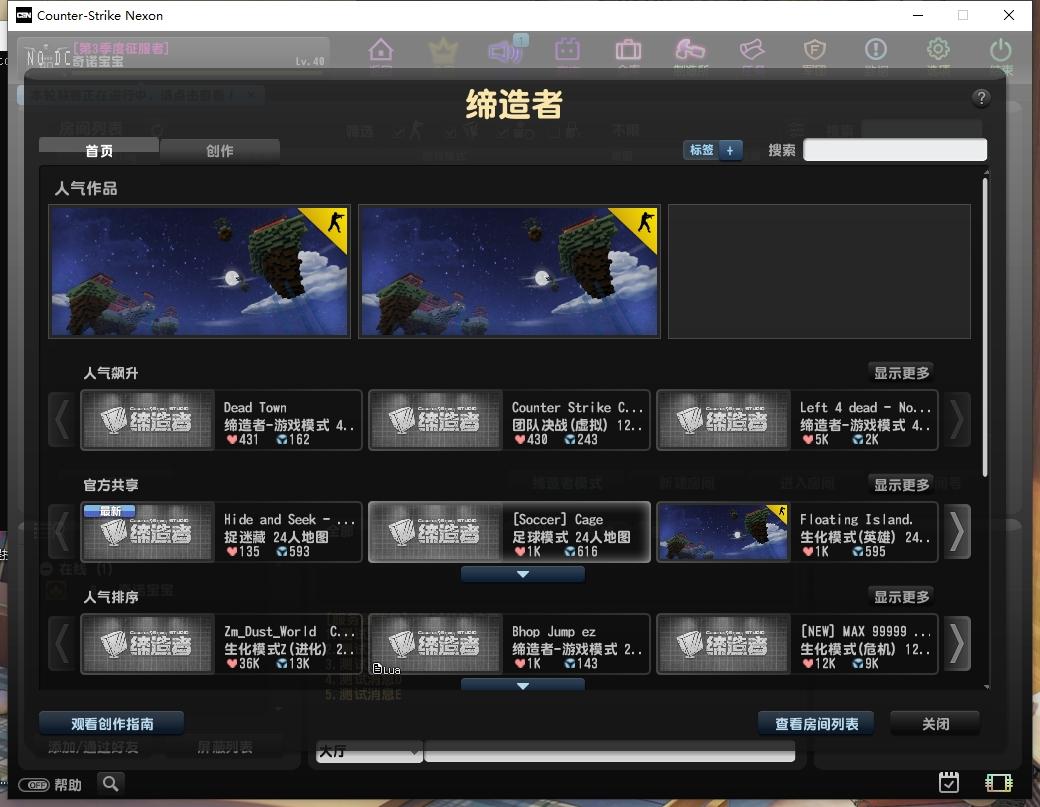
Task: Show previous 人气排序 items with left arrow
Action: [62, 644]
